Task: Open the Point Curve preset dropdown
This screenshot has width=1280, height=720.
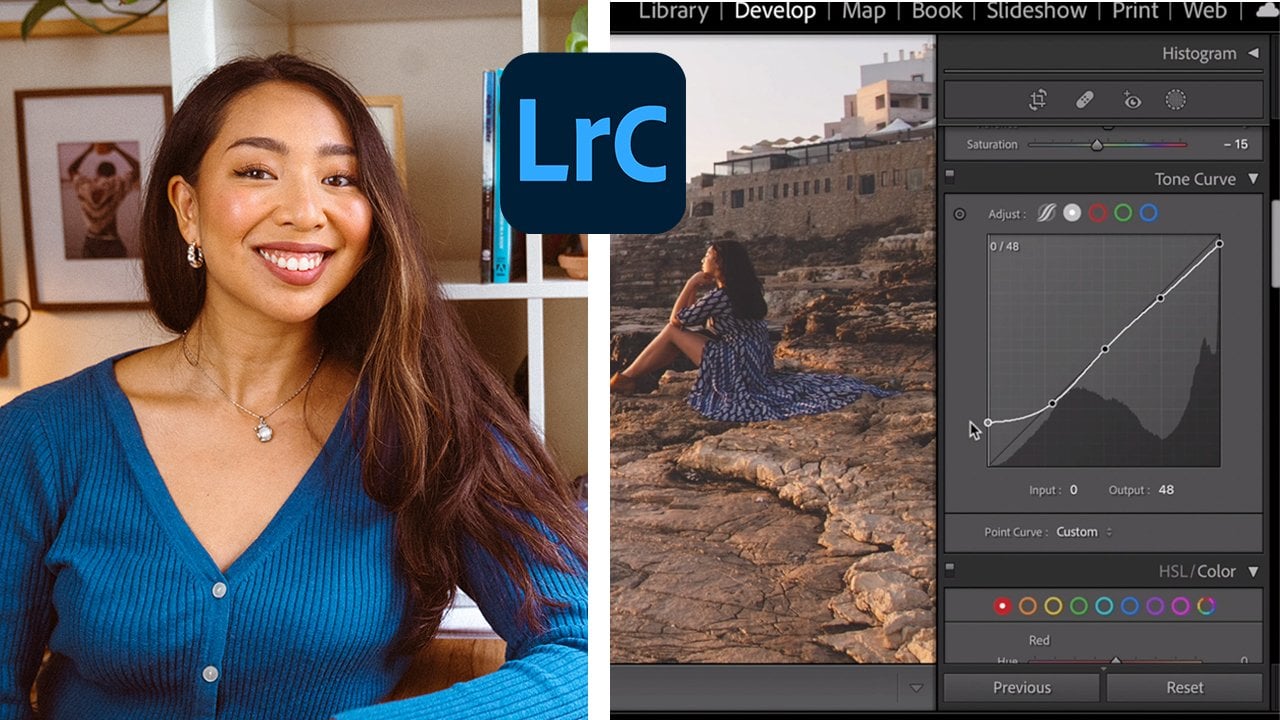Action: (x=1084, y=532)
